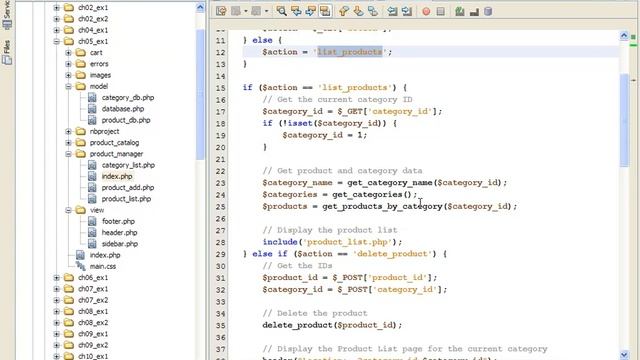Start macro recording red button

(x=426, y=11)
